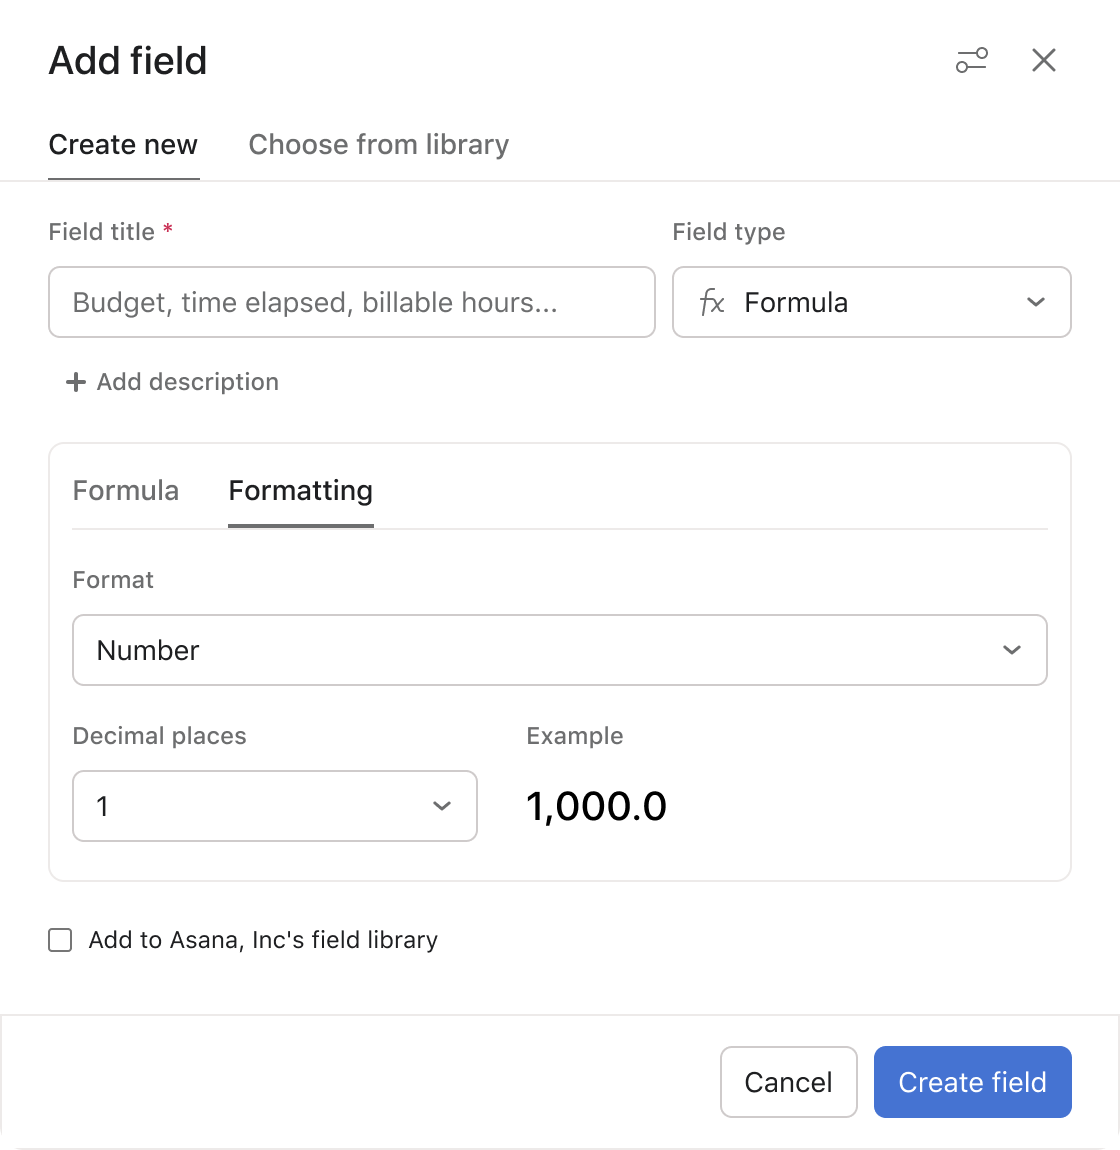
Task: Close the Add field dialog
Action: click(1043, 61)
